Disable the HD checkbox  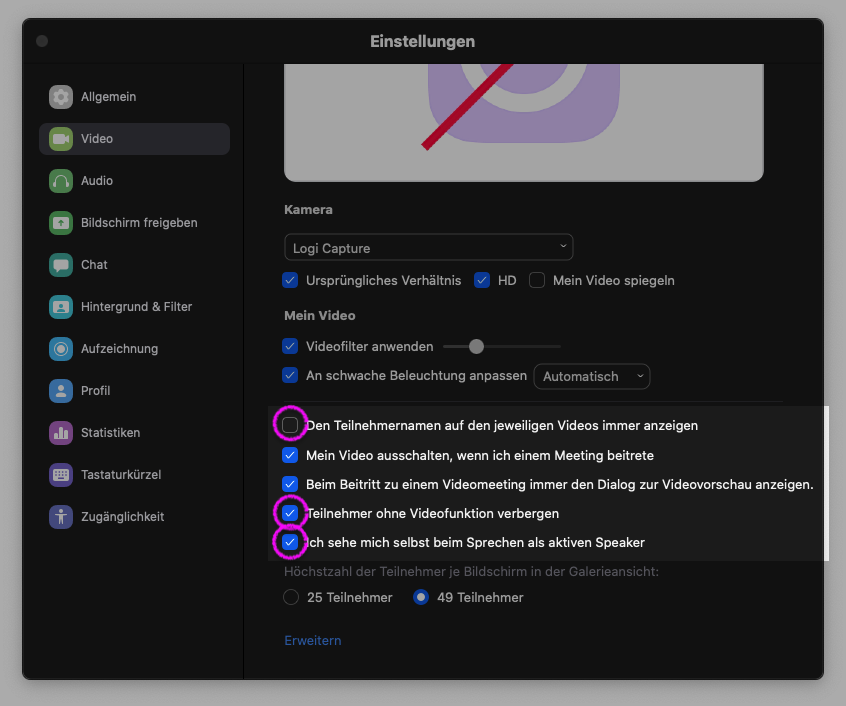click(x=482, y=281)
